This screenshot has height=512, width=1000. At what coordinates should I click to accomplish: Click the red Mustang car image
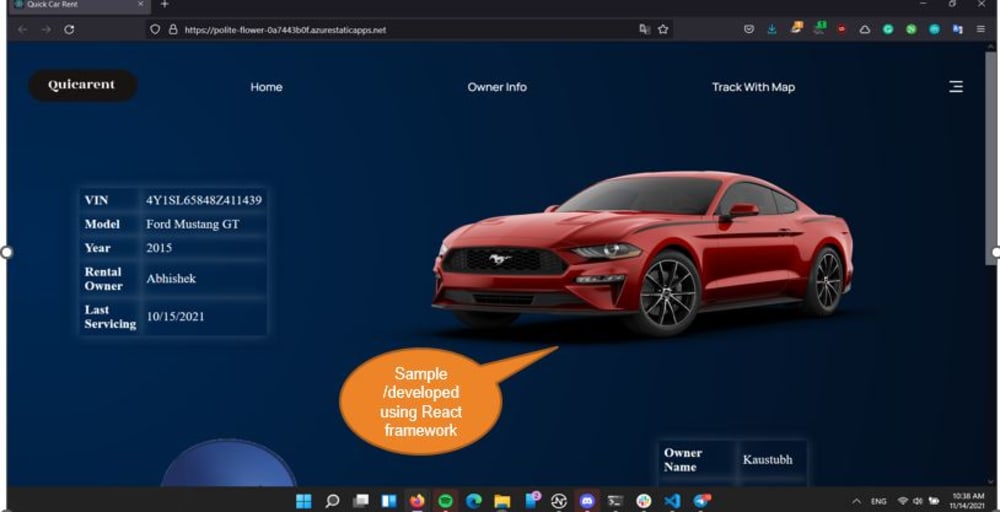[643, 252]
